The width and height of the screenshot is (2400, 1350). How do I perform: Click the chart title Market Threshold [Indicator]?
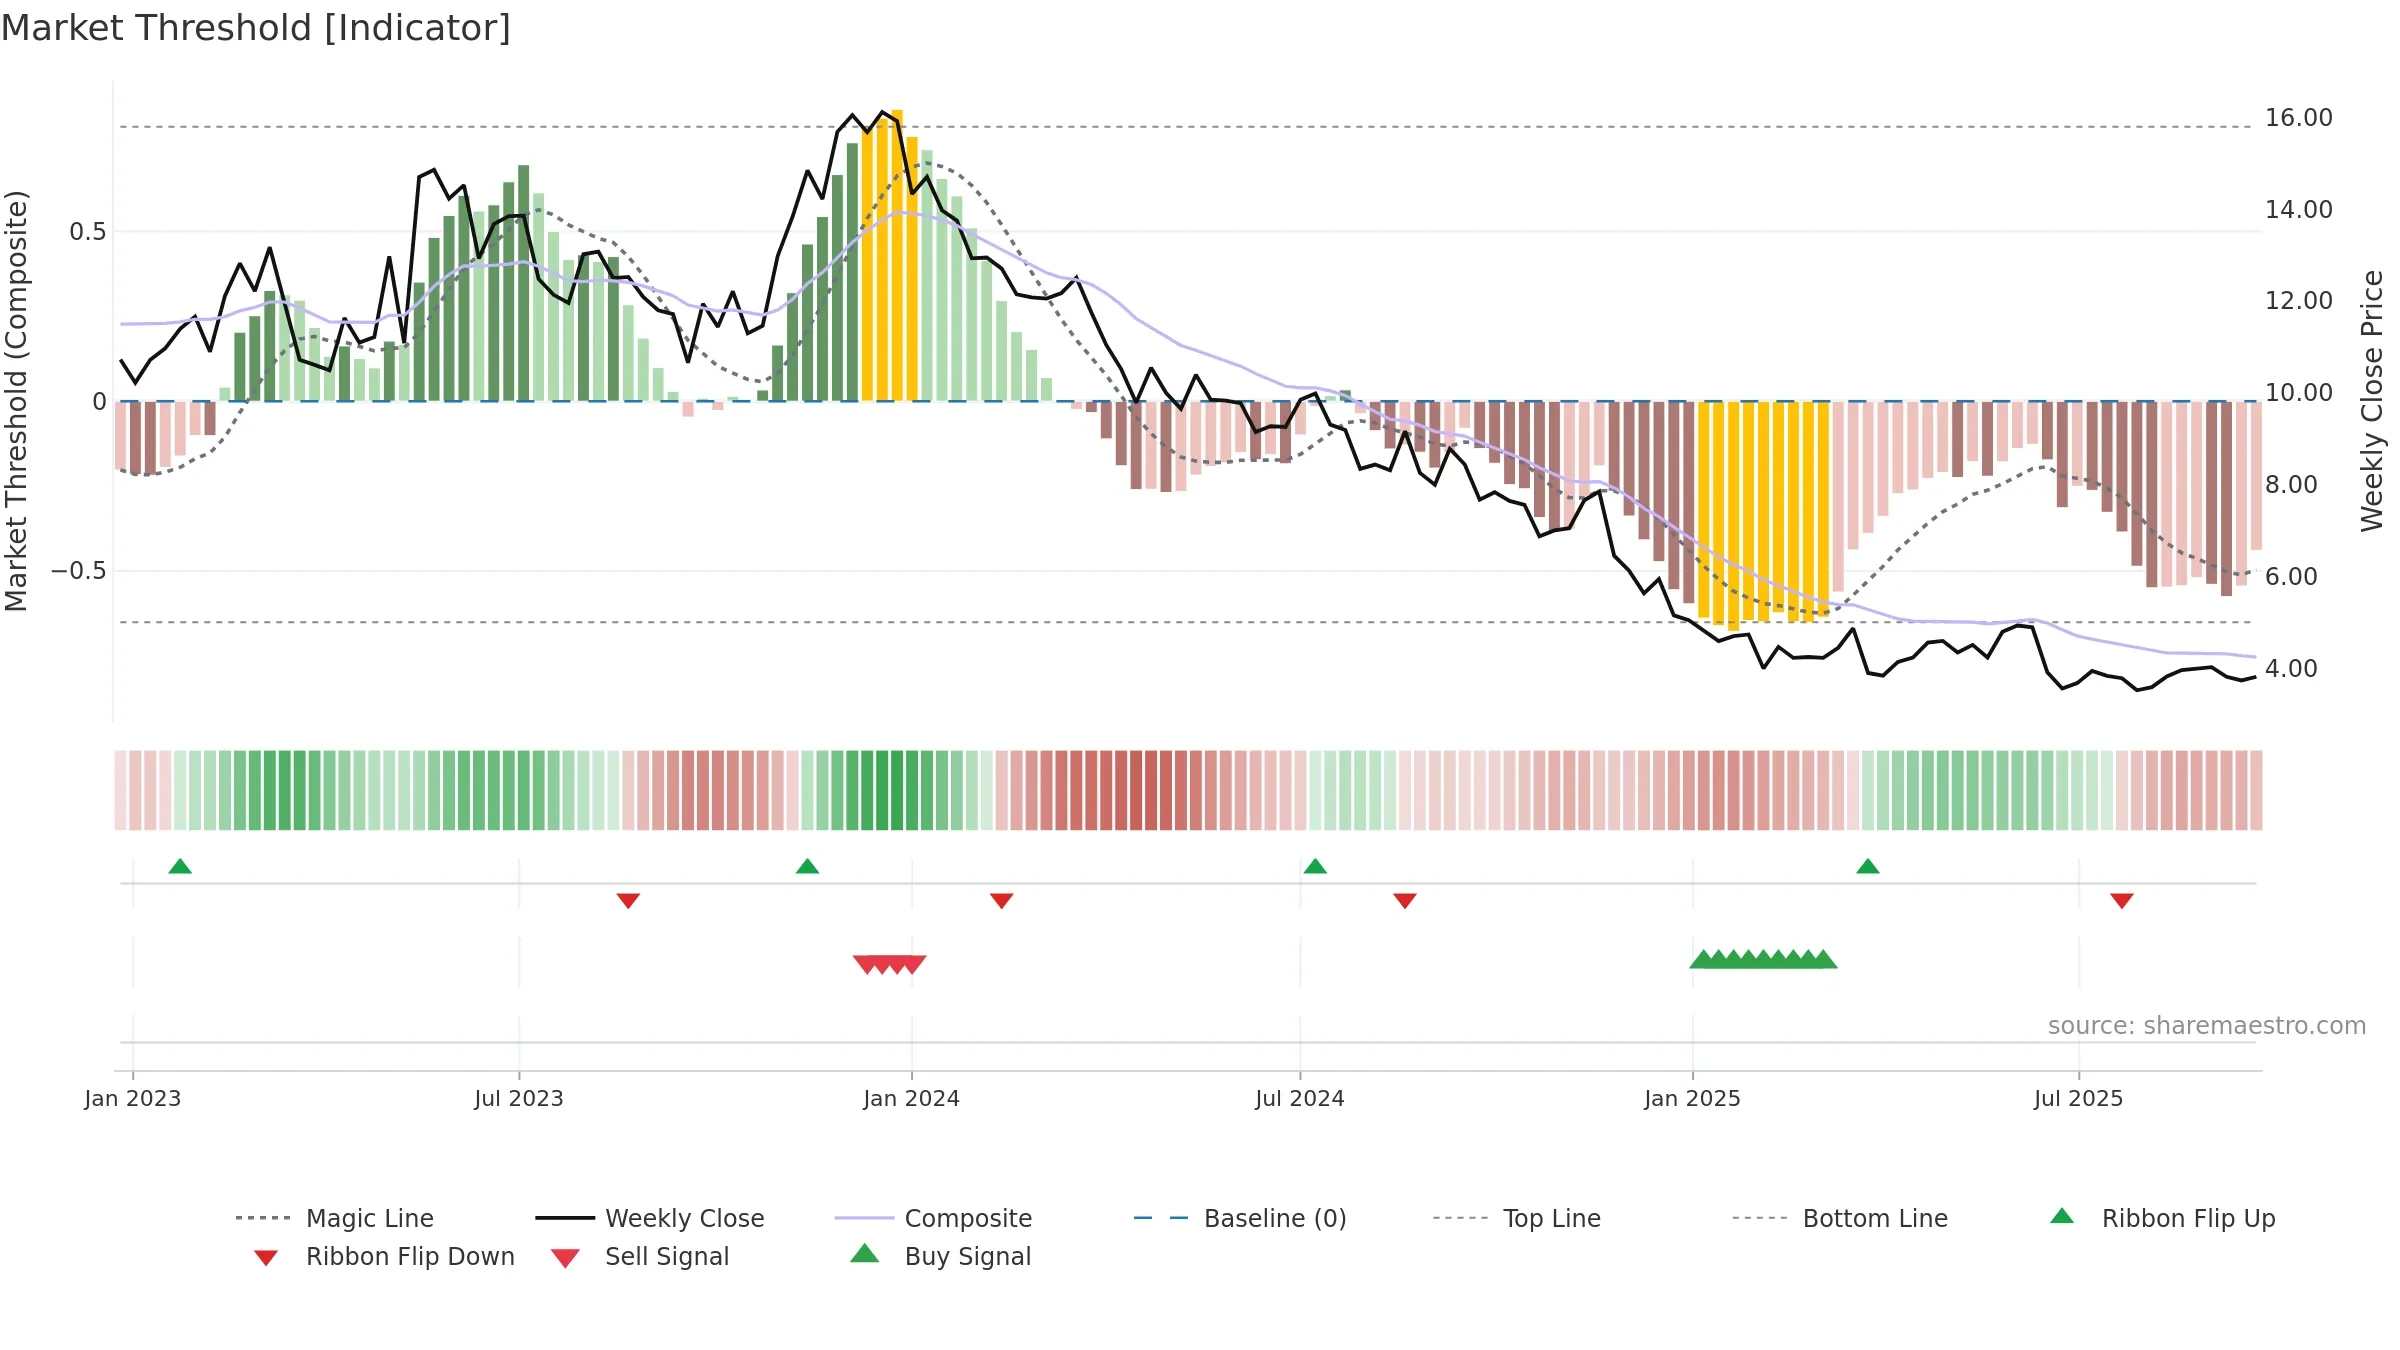[256, 28]
